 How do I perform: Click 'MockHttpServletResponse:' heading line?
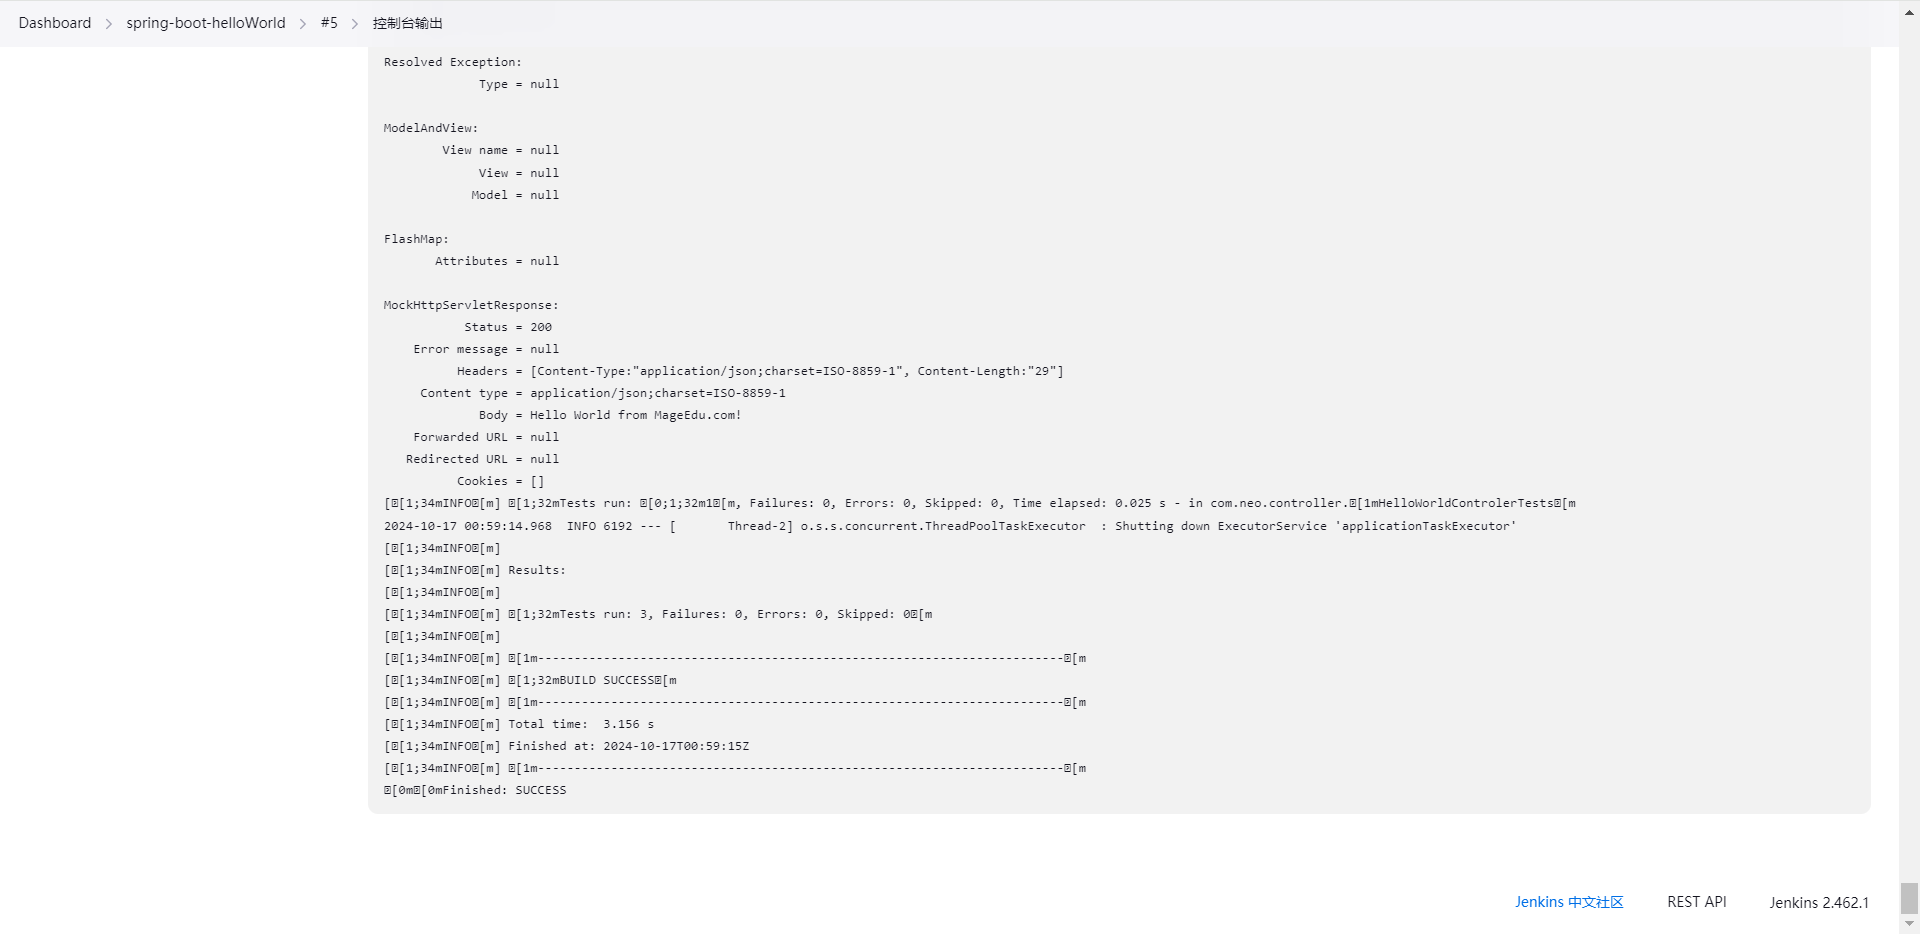tap(471, 305)
